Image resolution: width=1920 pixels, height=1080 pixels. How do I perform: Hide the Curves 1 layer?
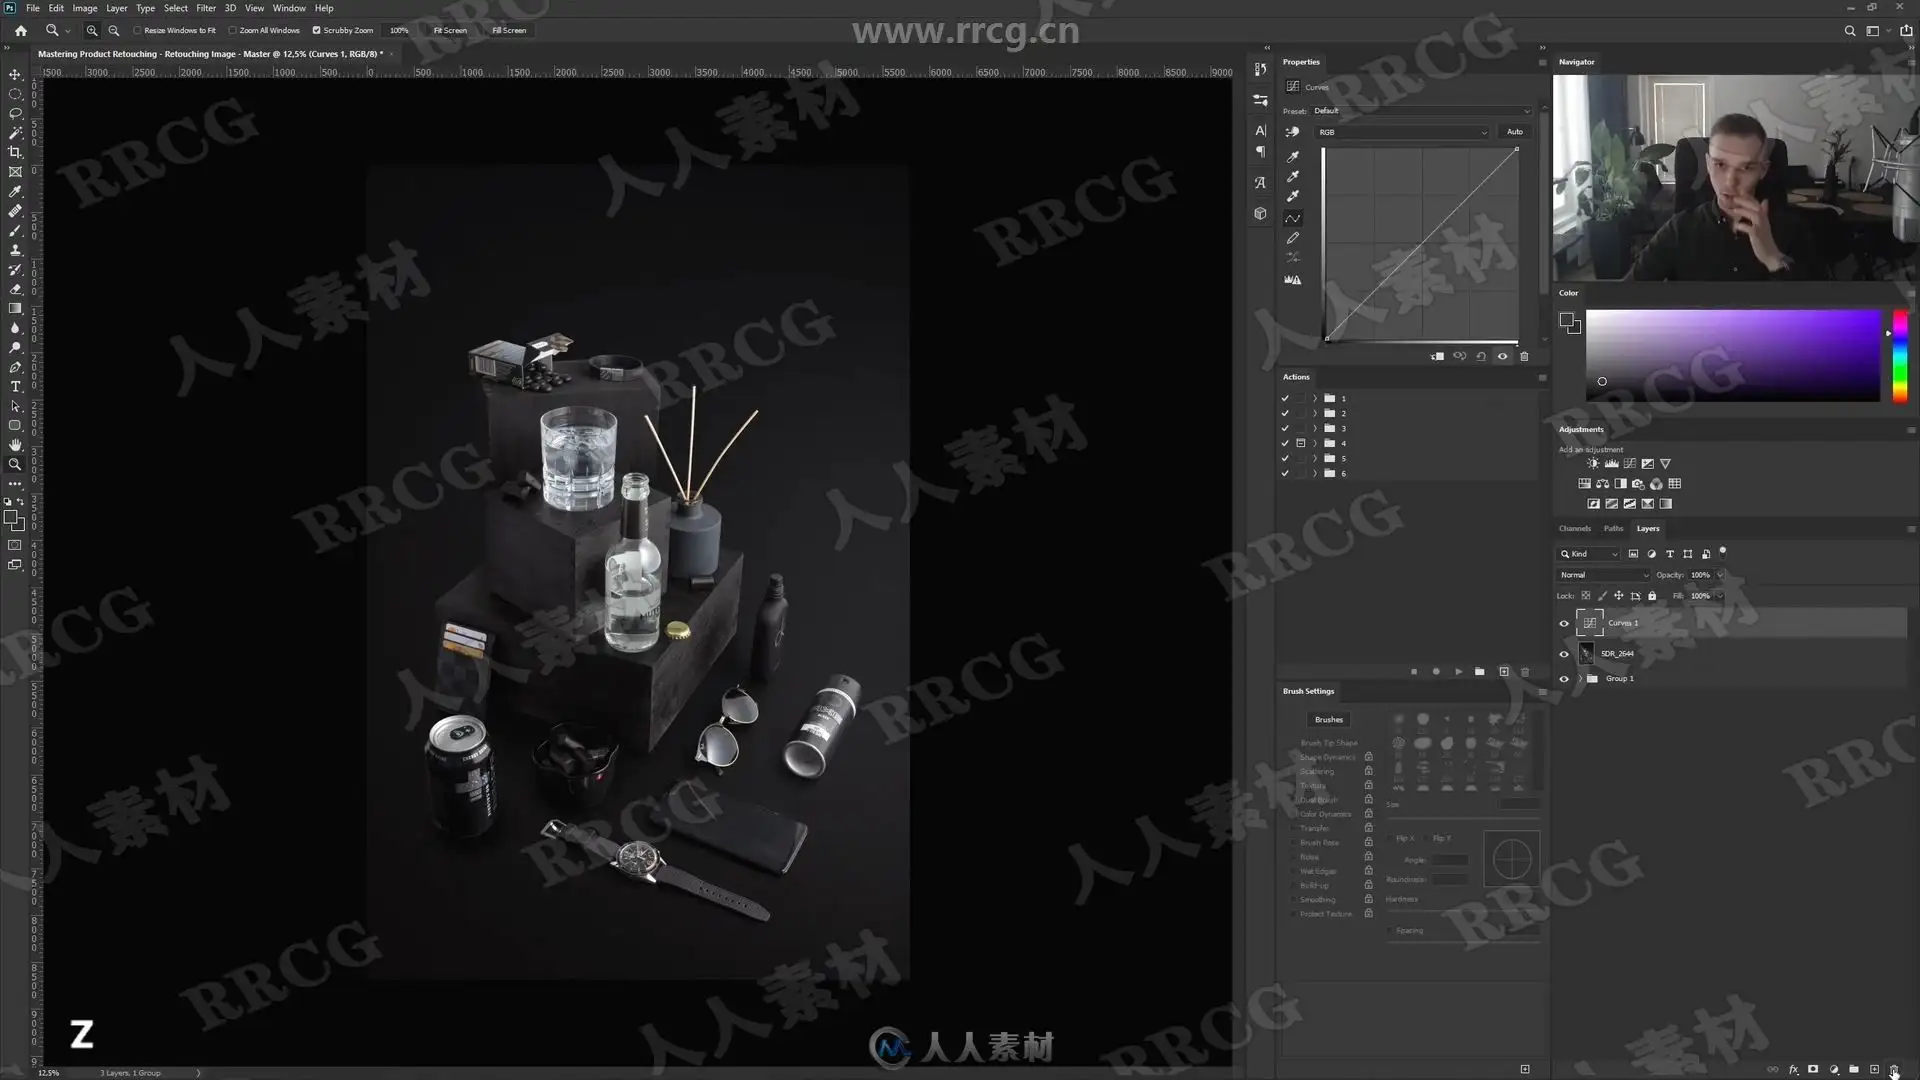(1564, 623)
